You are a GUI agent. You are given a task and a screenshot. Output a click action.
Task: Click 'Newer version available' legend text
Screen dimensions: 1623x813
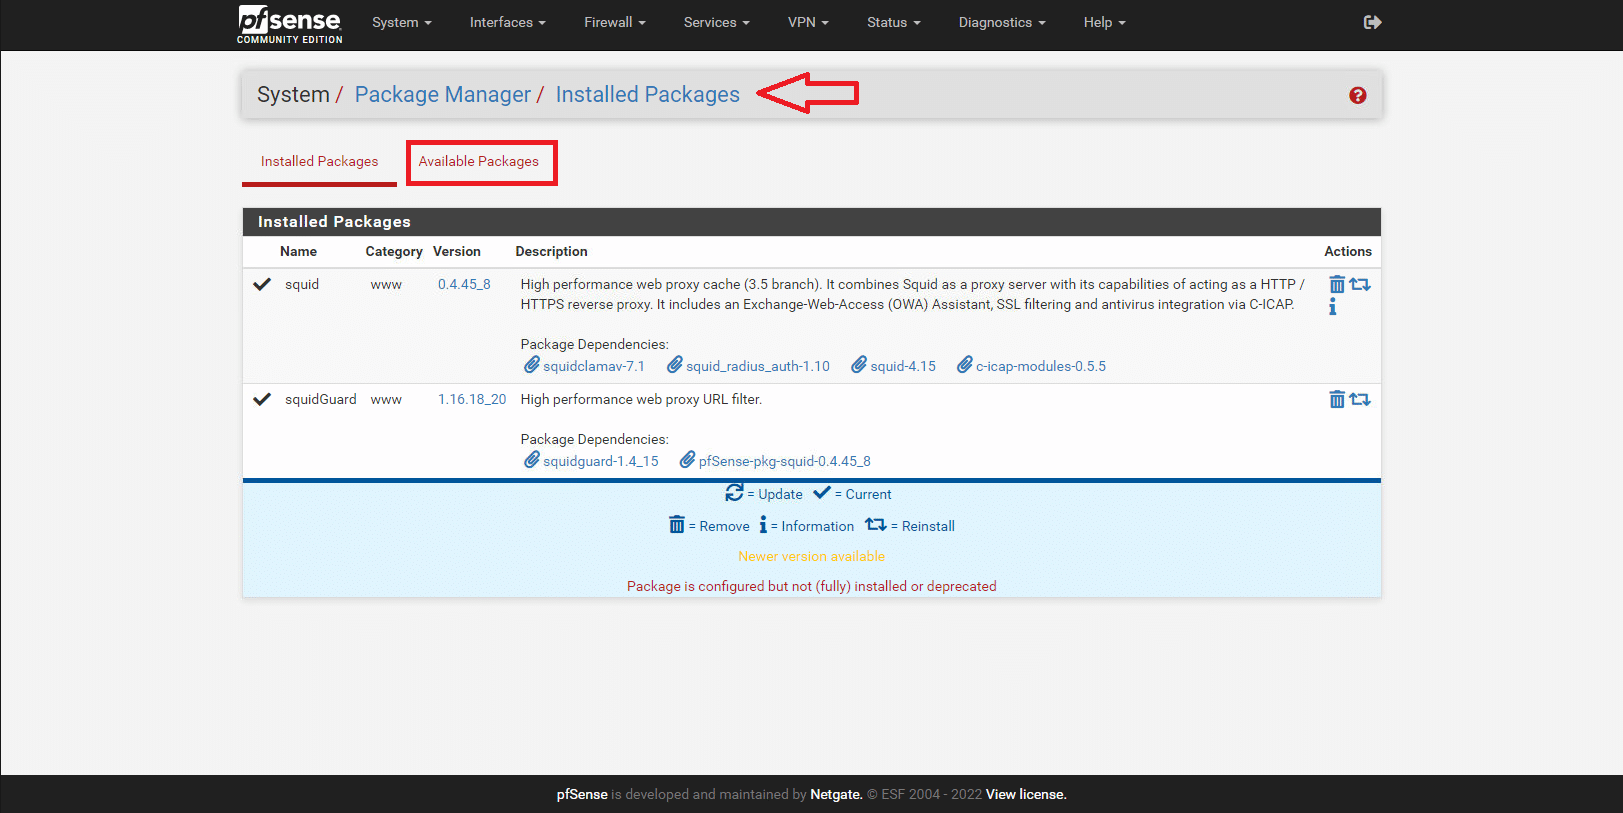click(812, 556)
